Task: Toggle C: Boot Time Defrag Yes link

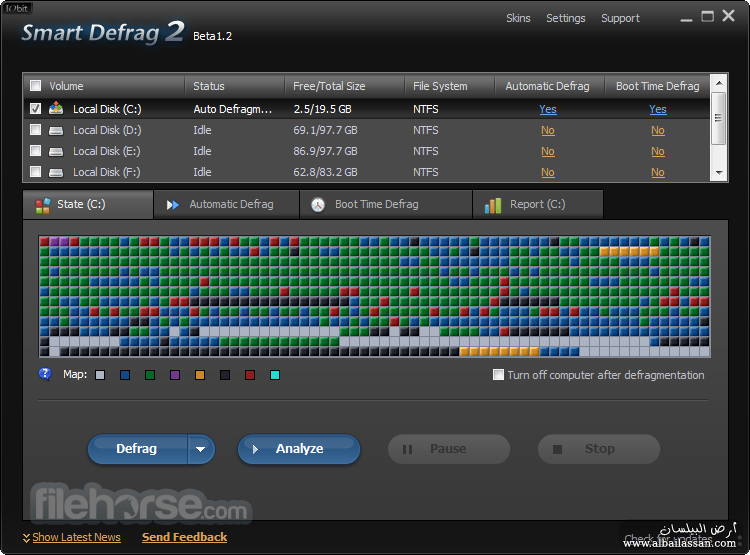Action: [x=658, y=110]
